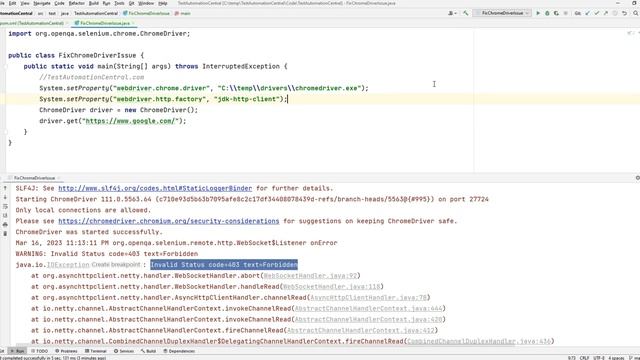Open the Run tool window tab
The height and width of the screenshot is (360, 640).
(17, 351)
